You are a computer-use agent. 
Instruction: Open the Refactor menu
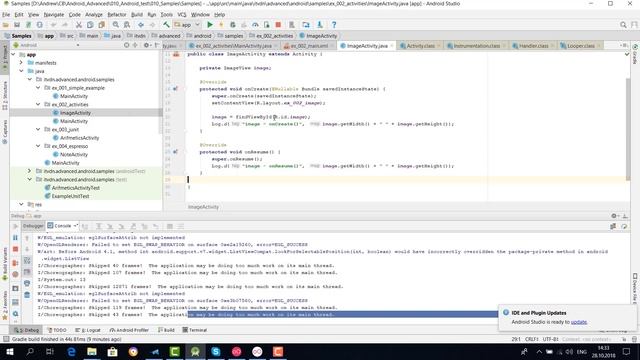click(x=117, y=14)
